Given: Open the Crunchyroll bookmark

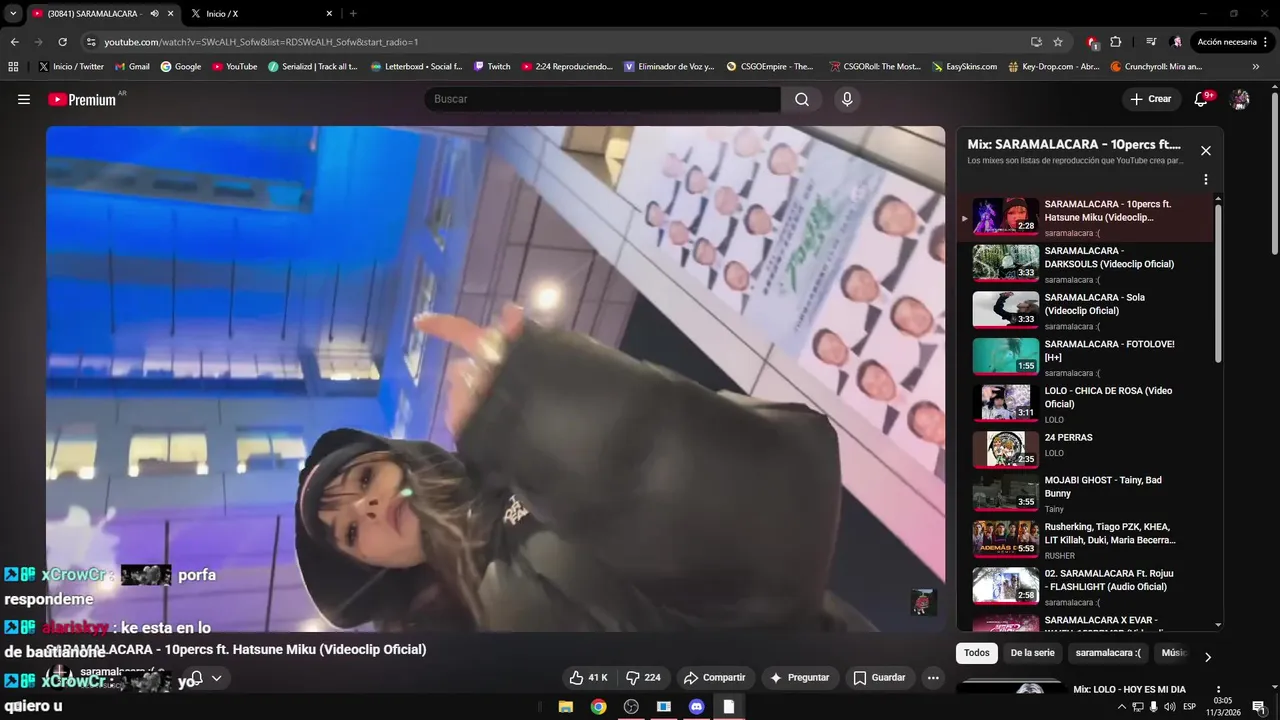Looking at the screenshot, I should [1156, 67].
